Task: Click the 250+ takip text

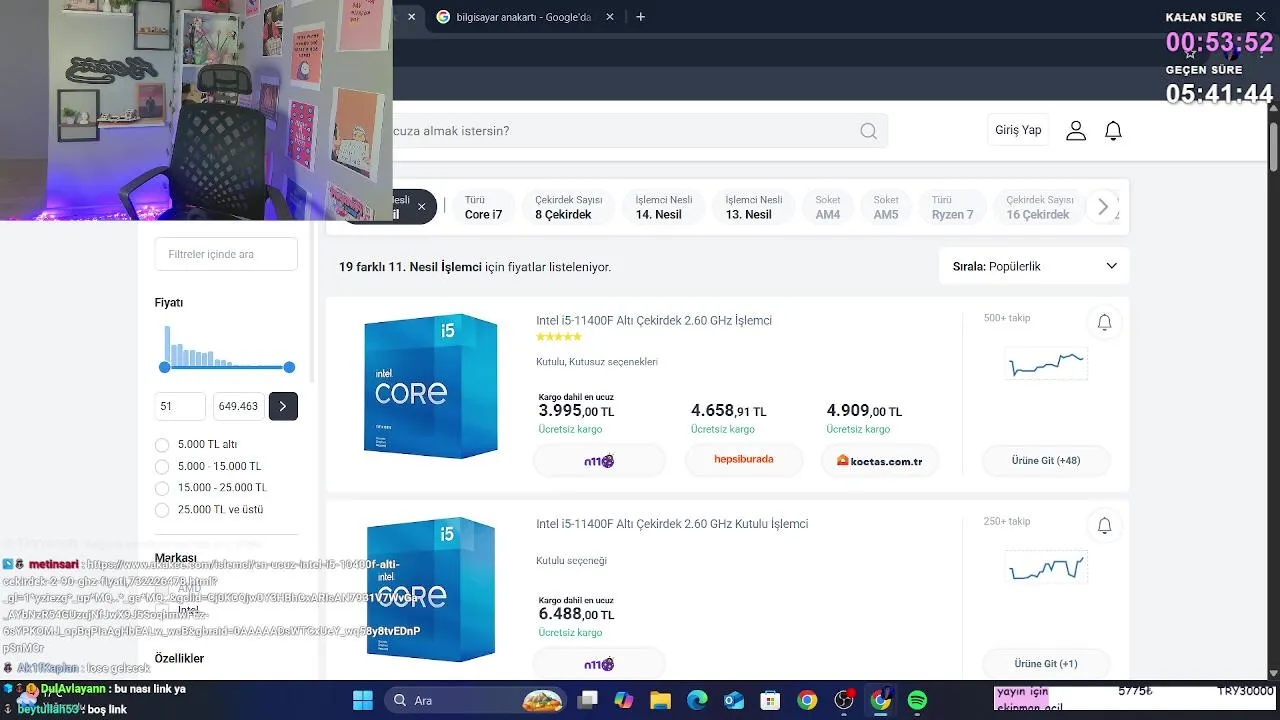Action: click(x=1007, y=521)
